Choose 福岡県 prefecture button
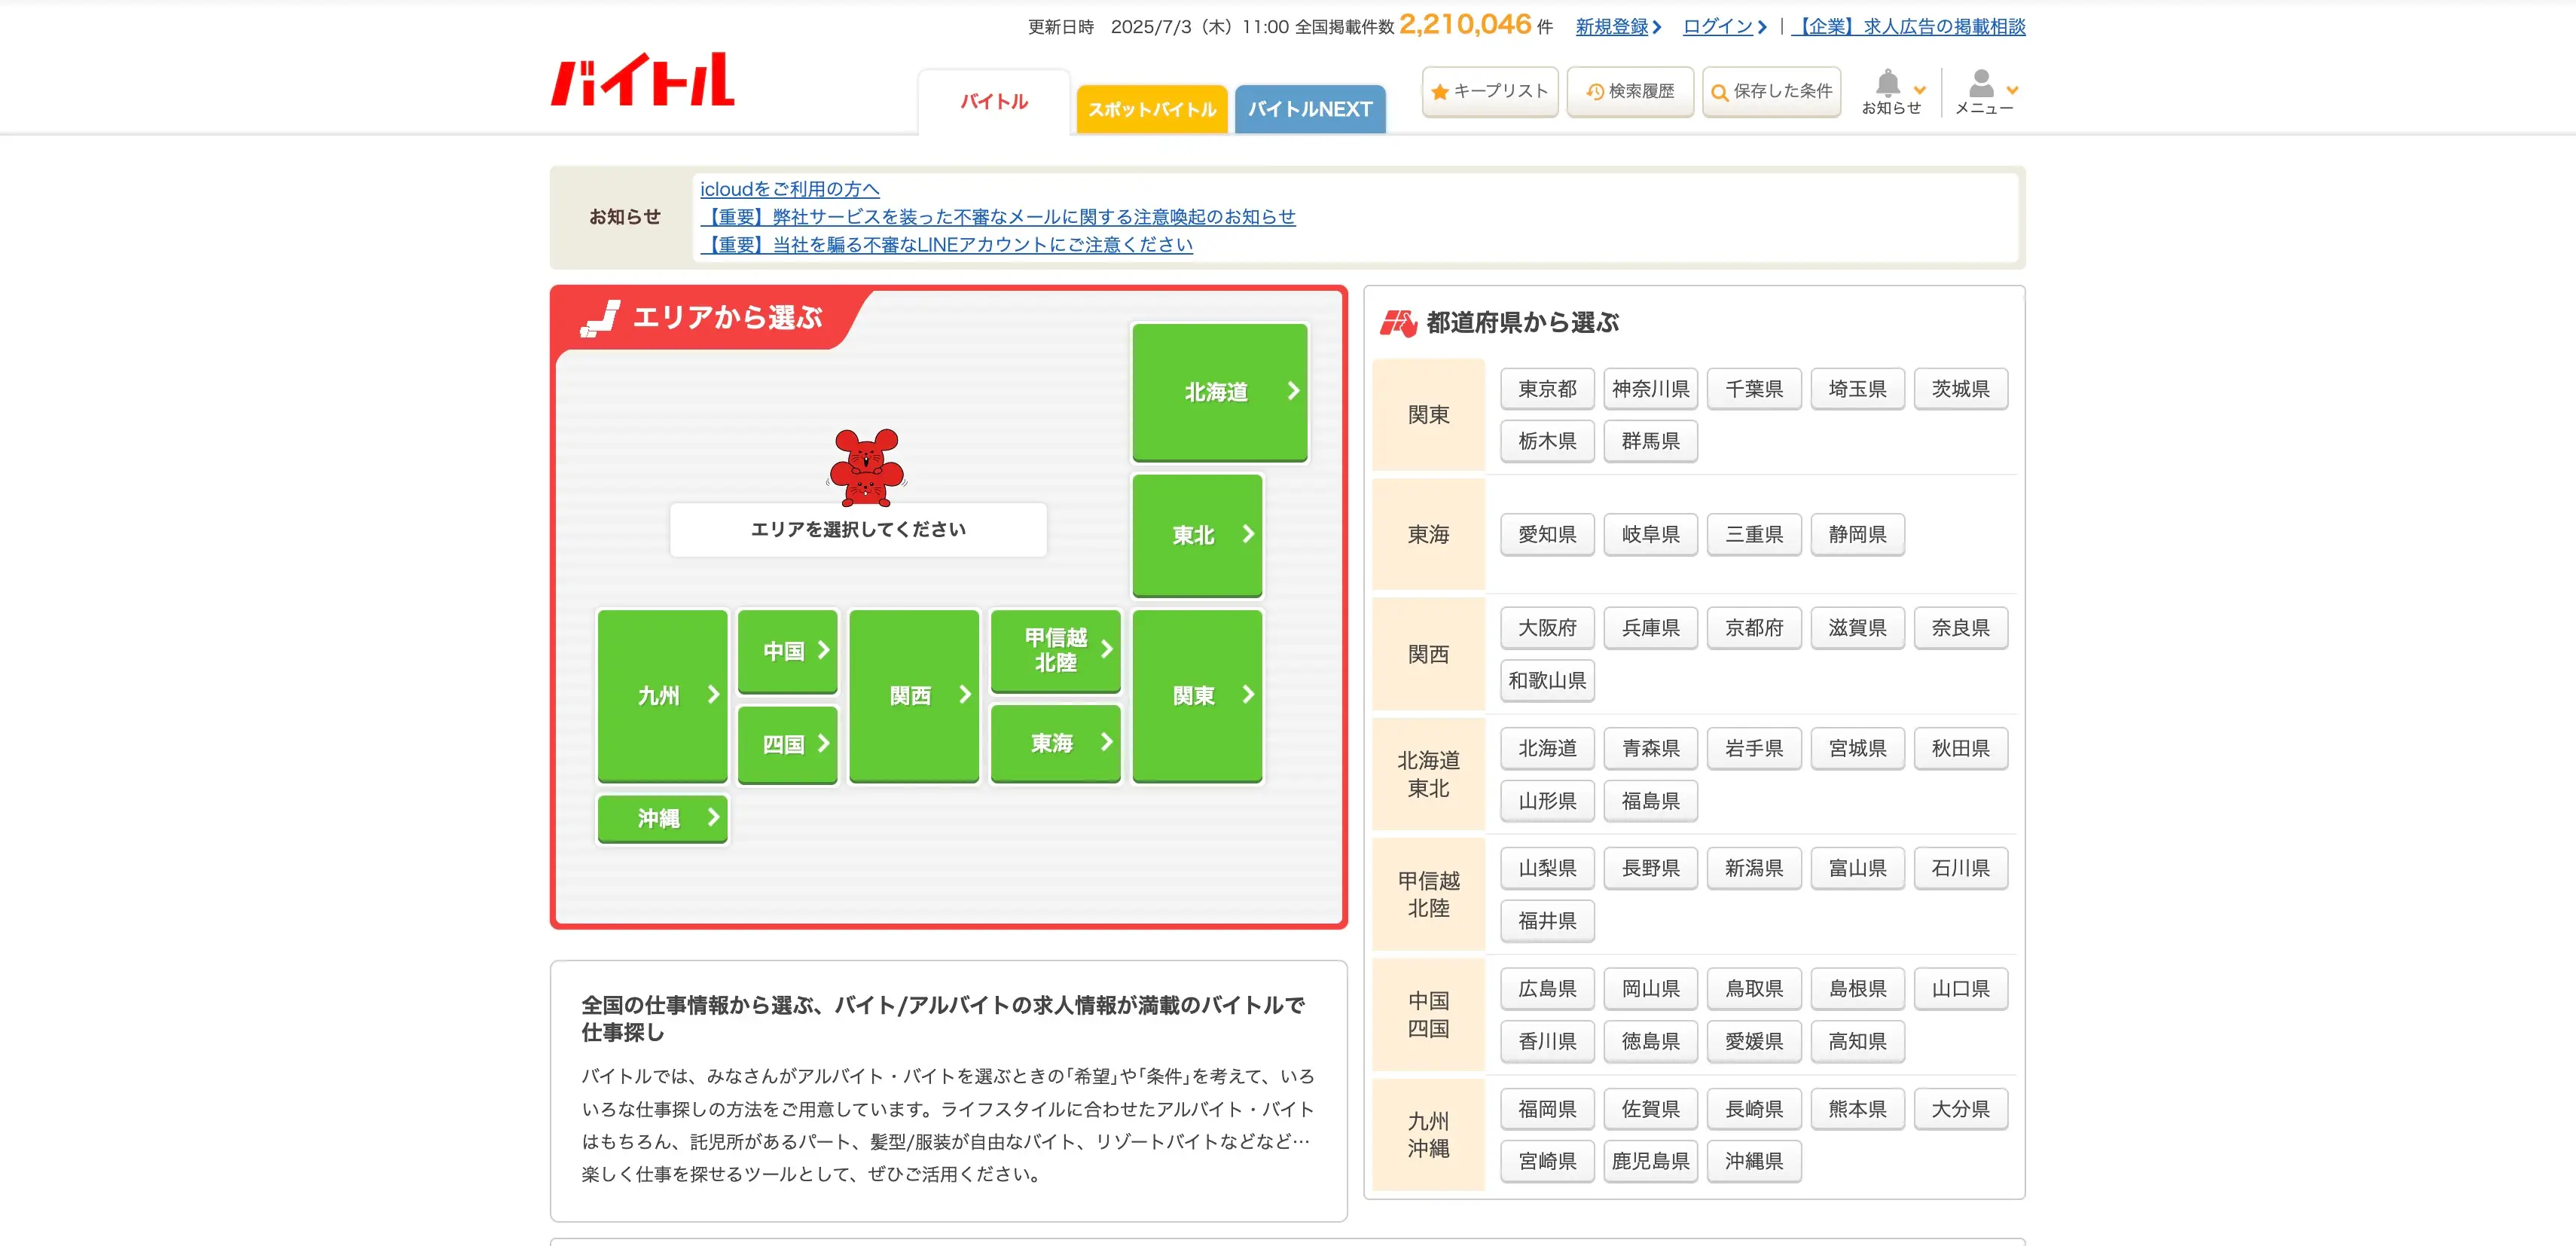Screen dimensions: 2576x1246 [x=1547, y=1109]
